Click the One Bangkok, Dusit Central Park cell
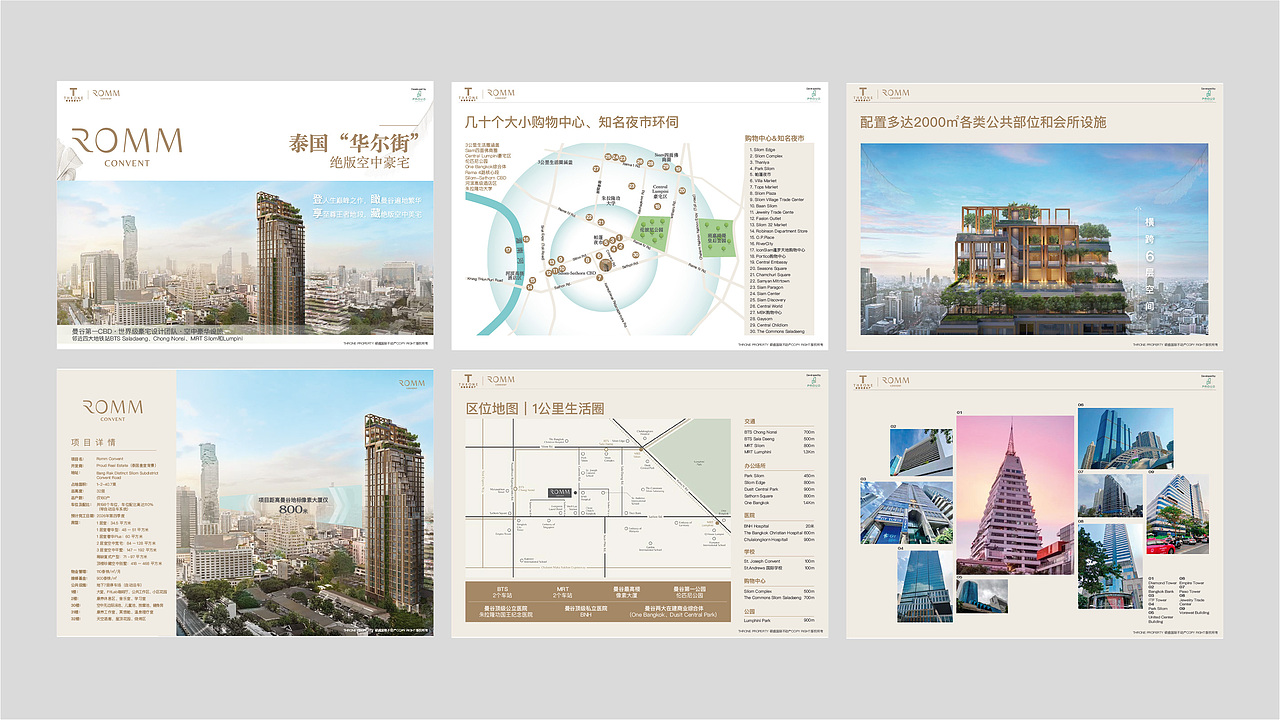The width and height of the screenshot is (1280, 720). 674,611
